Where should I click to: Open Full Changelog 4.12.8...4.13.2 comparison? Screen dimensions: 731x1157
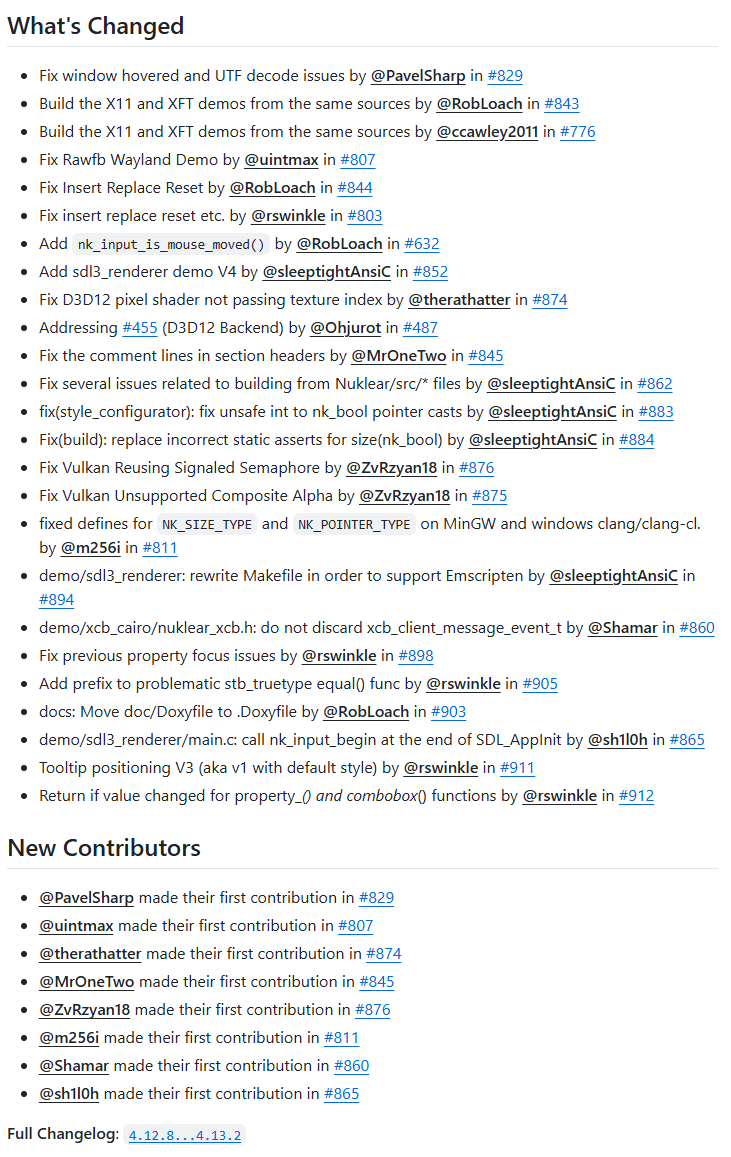pos(185,1135)
